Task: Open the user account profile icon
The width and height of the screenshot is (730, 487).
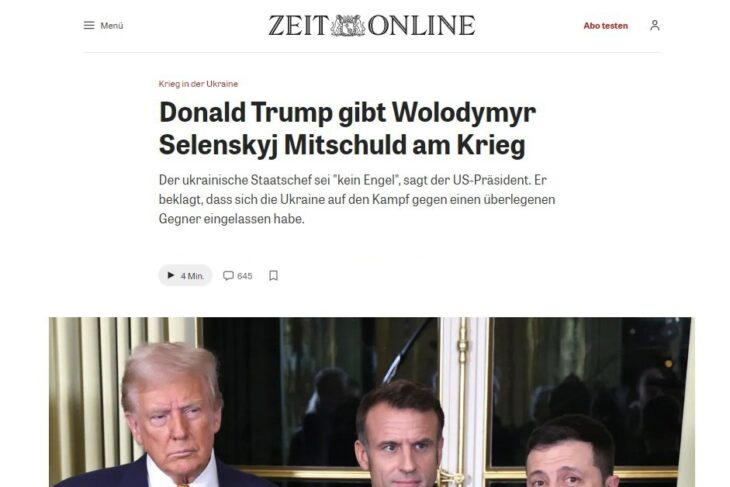Action: click(655, 25)
